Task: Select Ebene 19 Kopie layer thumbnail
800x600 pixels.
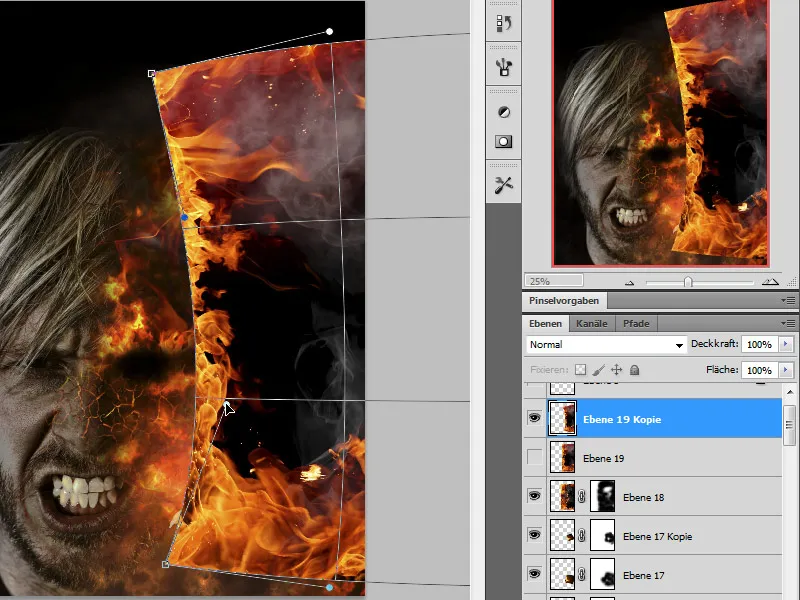Action: [562, 418]
